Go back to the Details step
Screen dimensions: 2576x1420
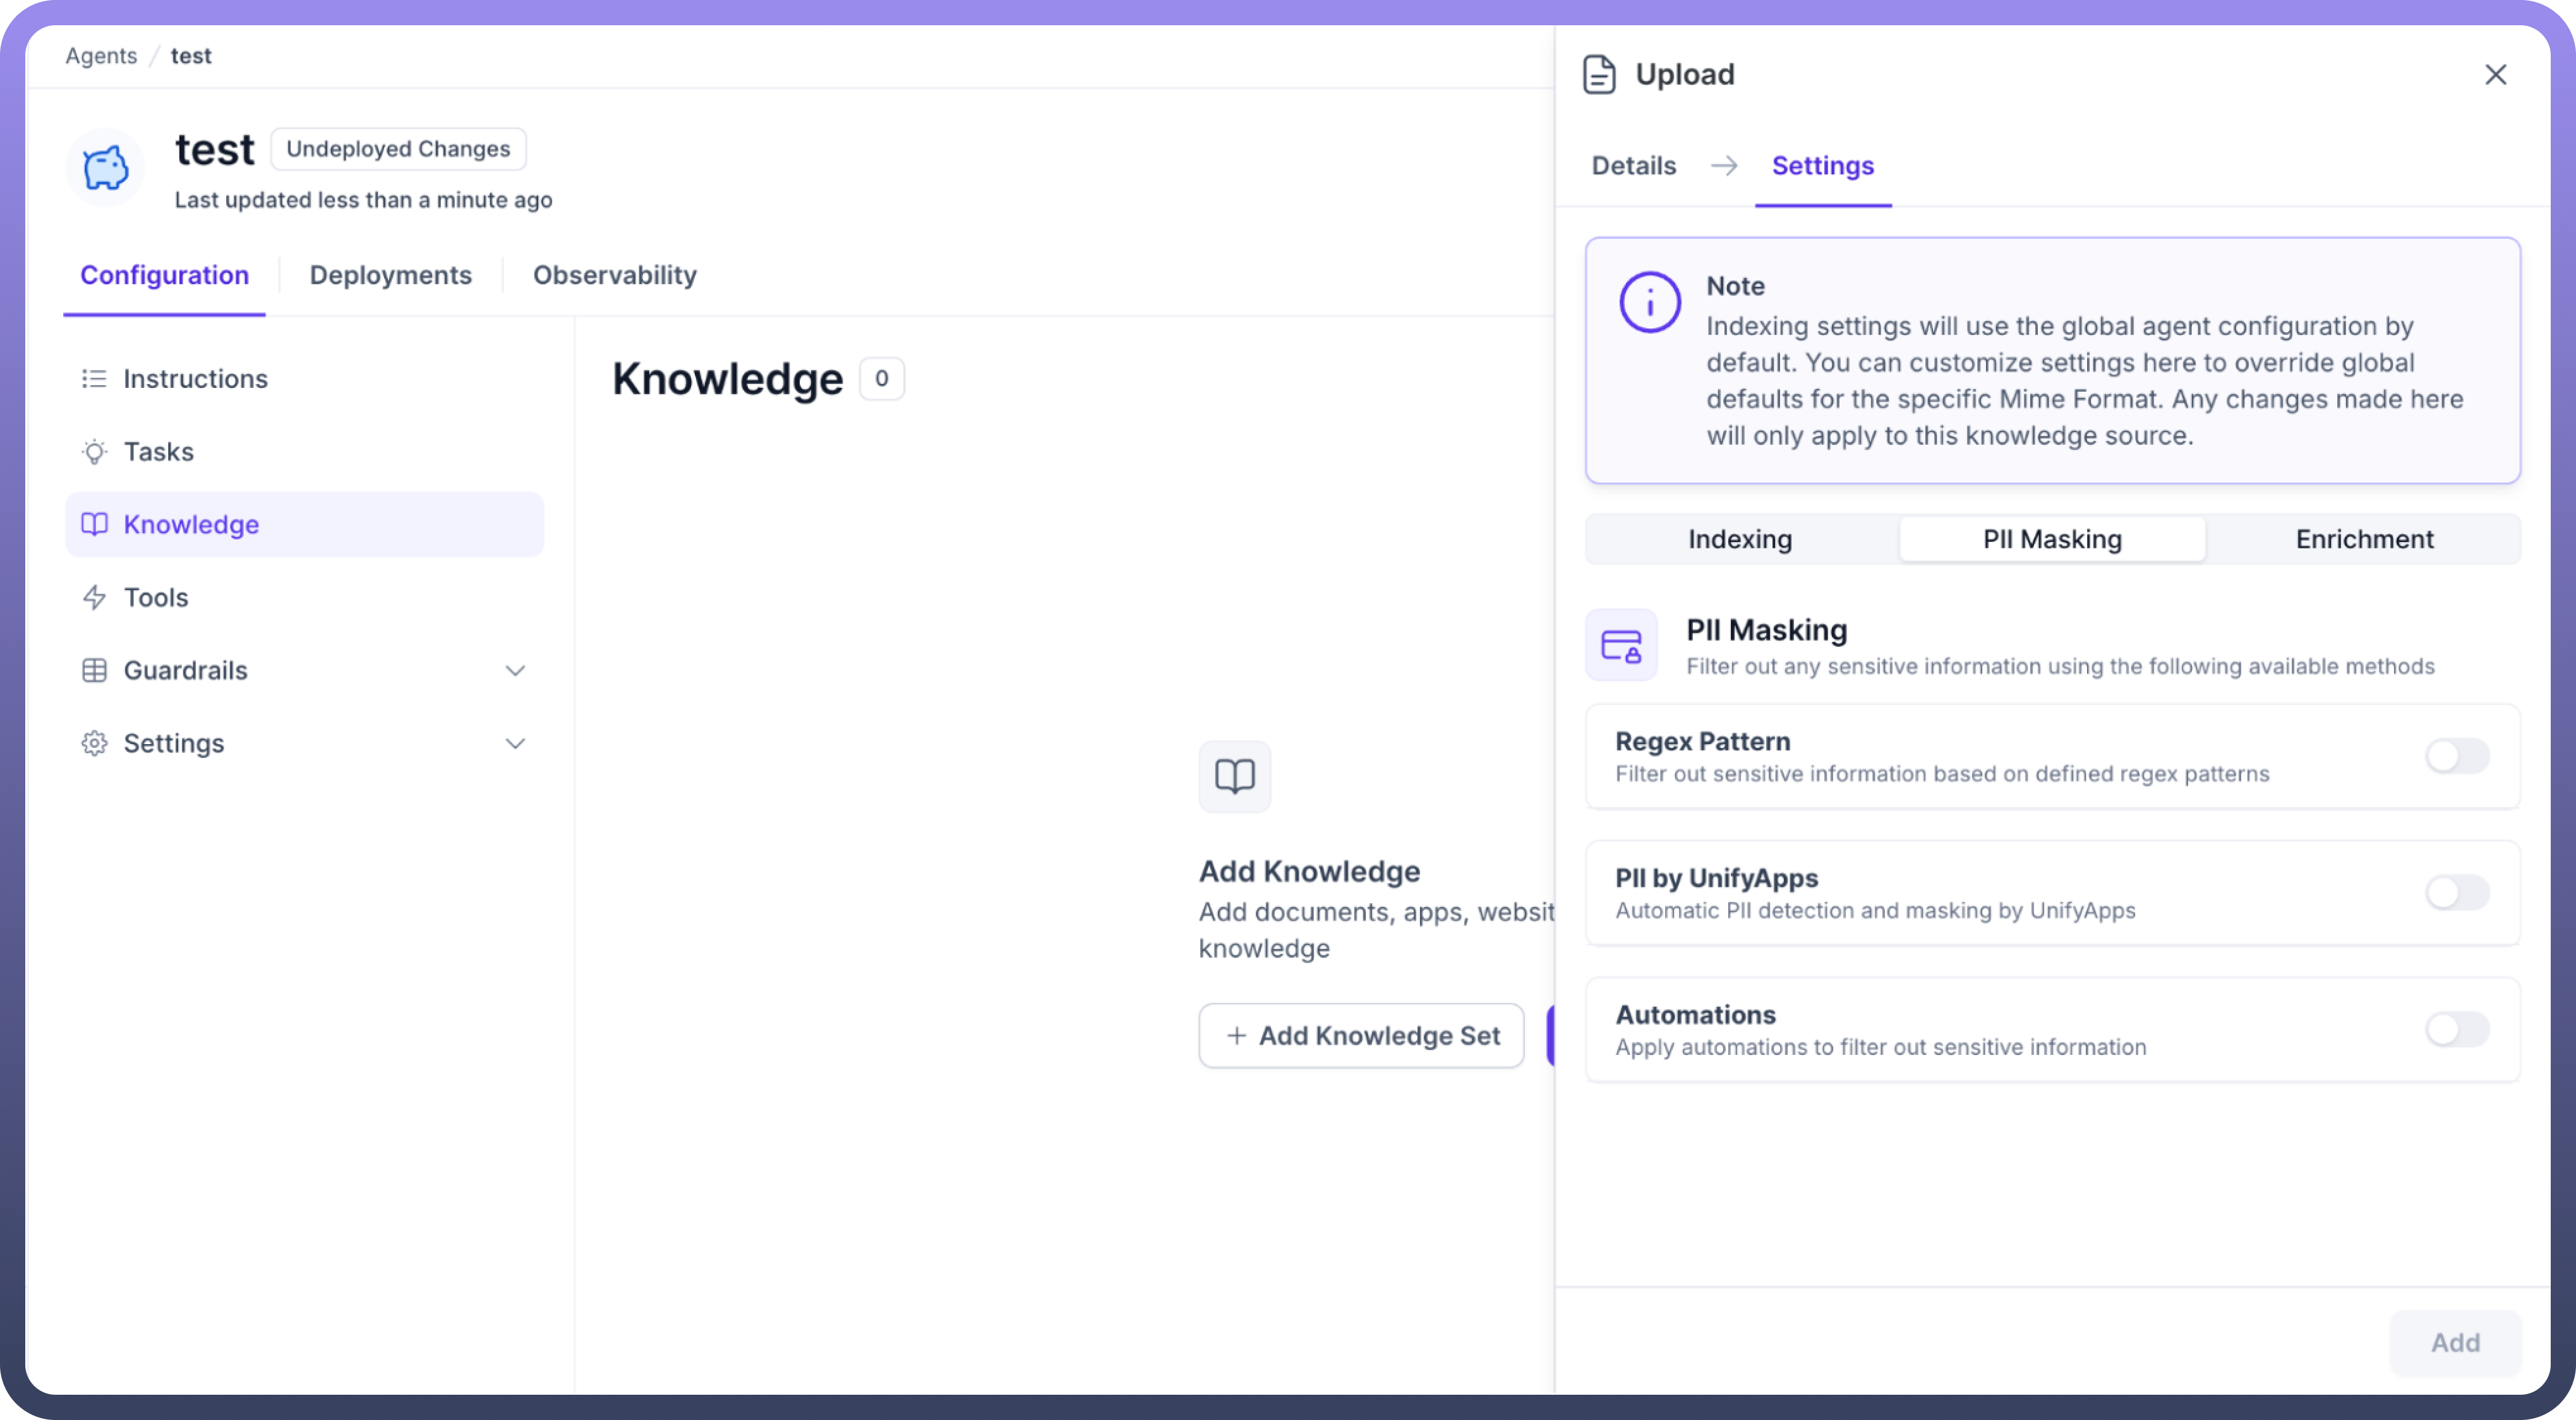coord(1633,166)
